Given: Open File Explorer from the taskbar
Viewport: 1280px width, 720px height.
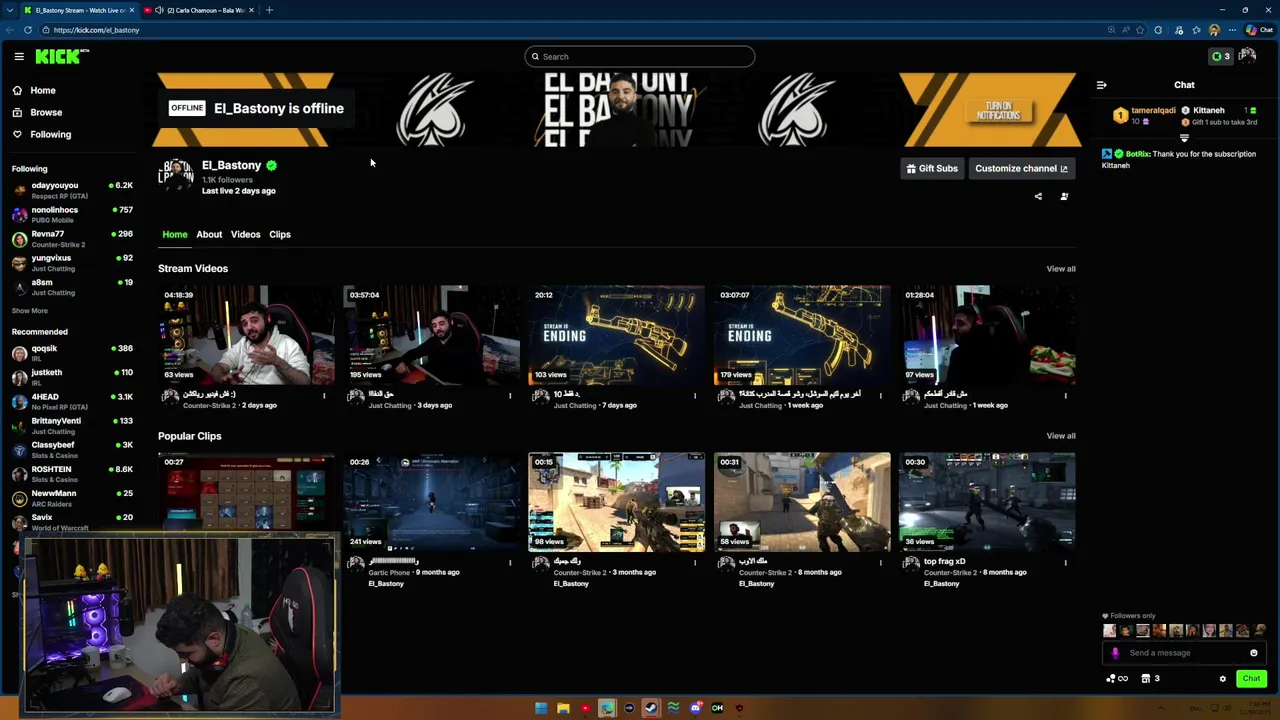Looking at the screenshot, I should [563, 708].
